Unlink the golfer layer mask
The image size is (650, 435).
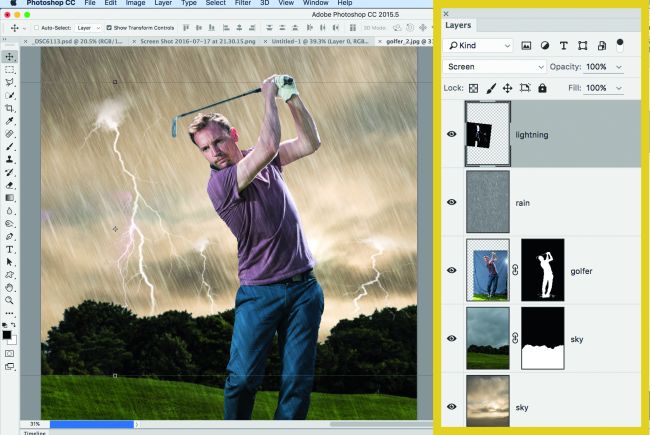point(515,270)
